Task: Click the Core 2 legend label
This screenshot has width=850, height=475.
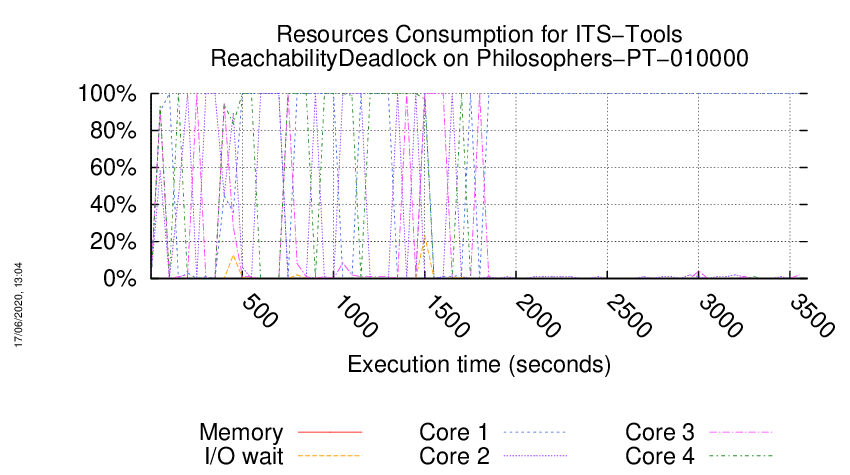Action: pyautogui.click(x=454, y=456)
